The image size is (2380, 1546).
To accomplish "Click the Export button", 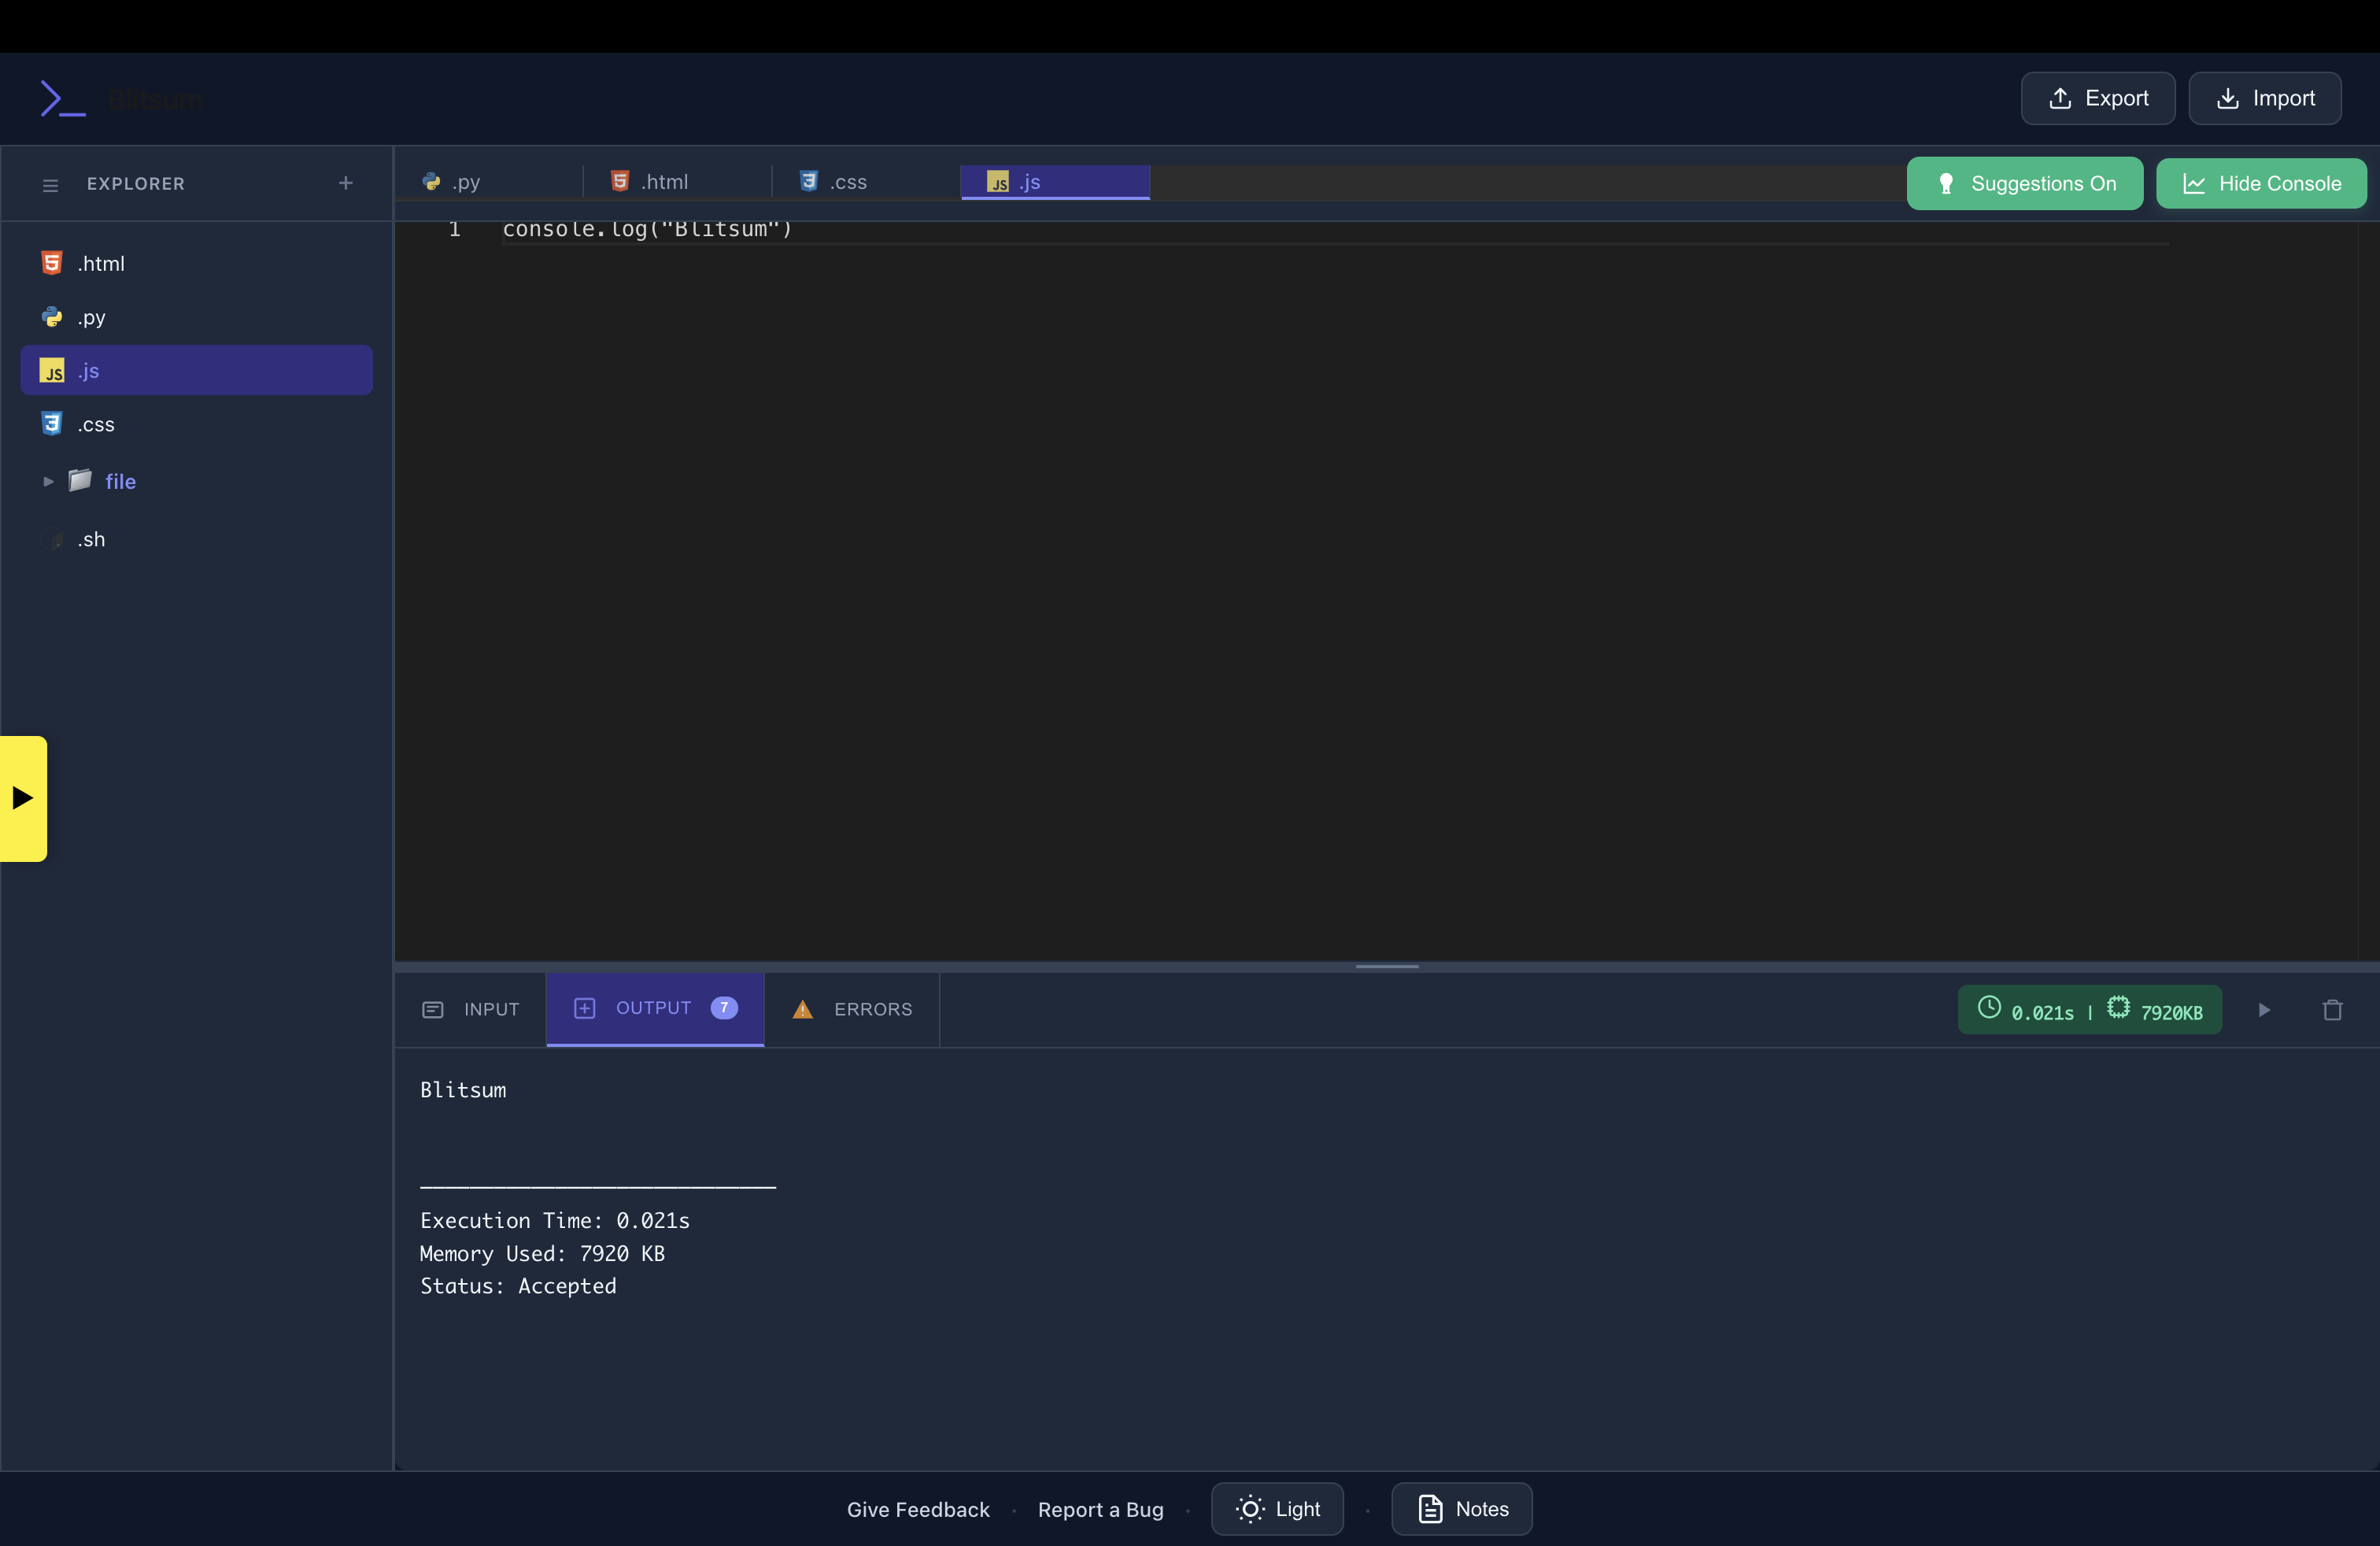I will (x=2097, y=99).
